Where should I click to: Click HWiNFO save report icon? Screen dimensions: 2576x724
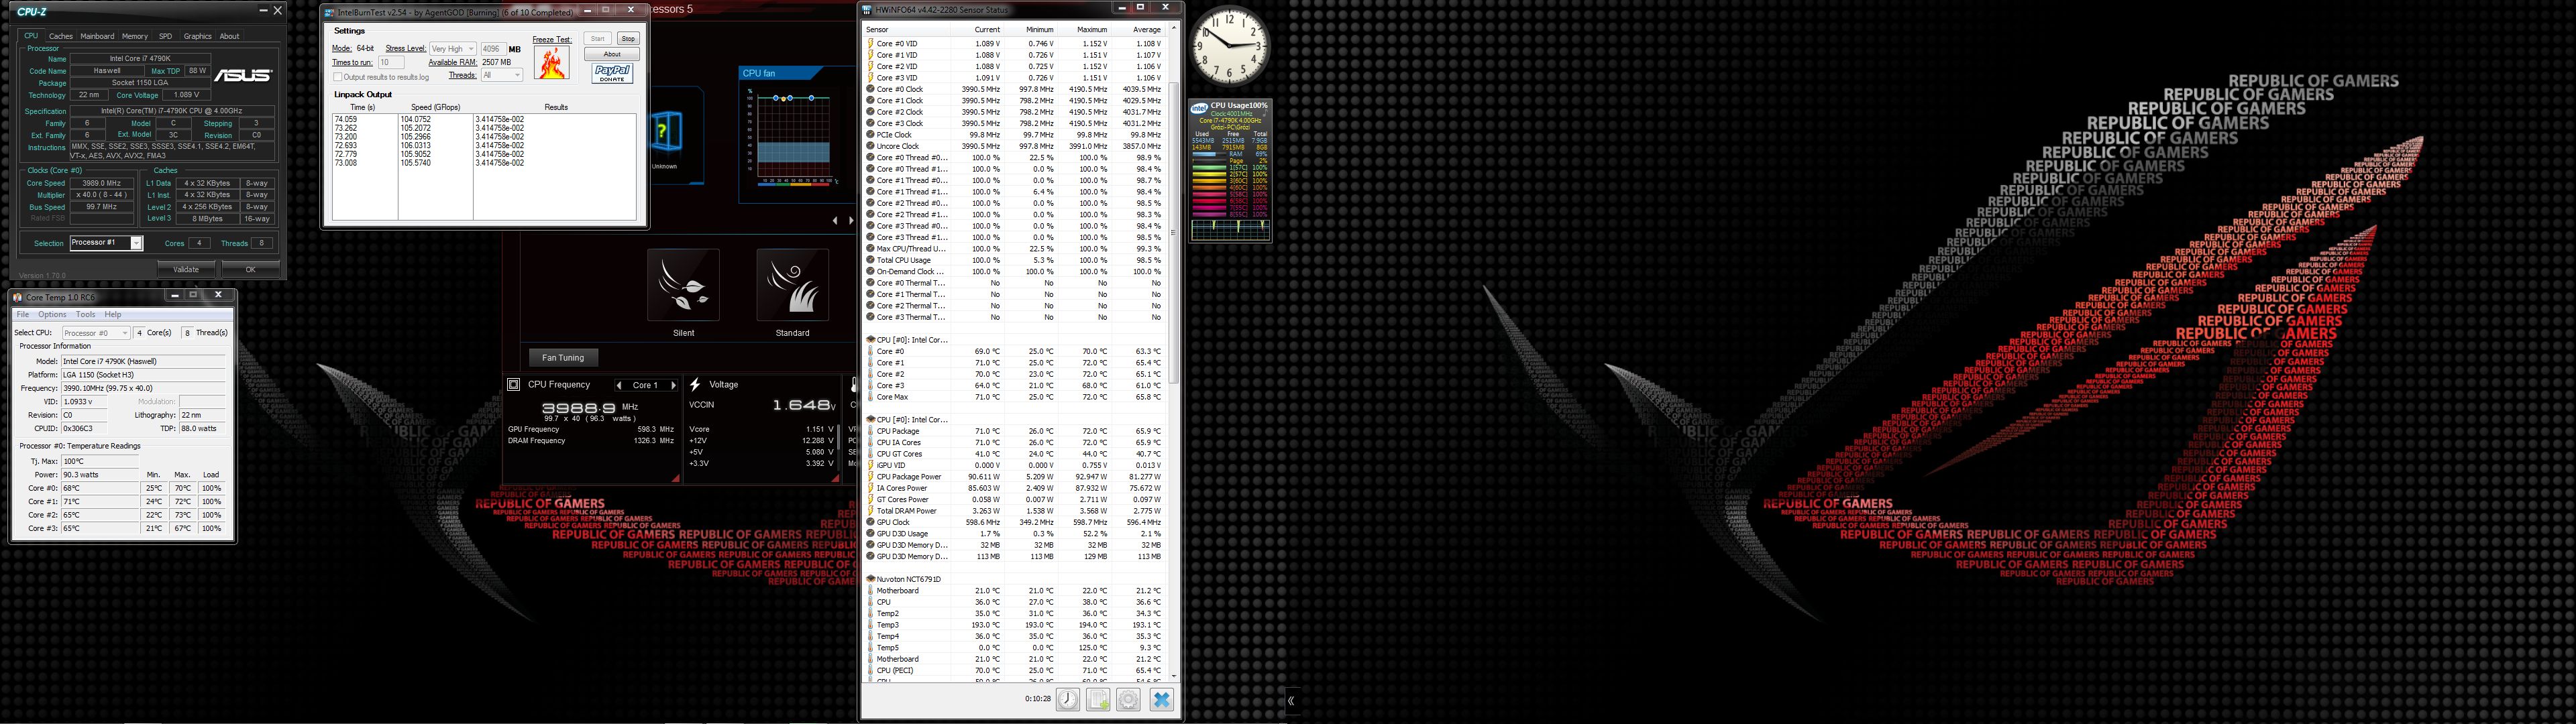coord(1098,699)
